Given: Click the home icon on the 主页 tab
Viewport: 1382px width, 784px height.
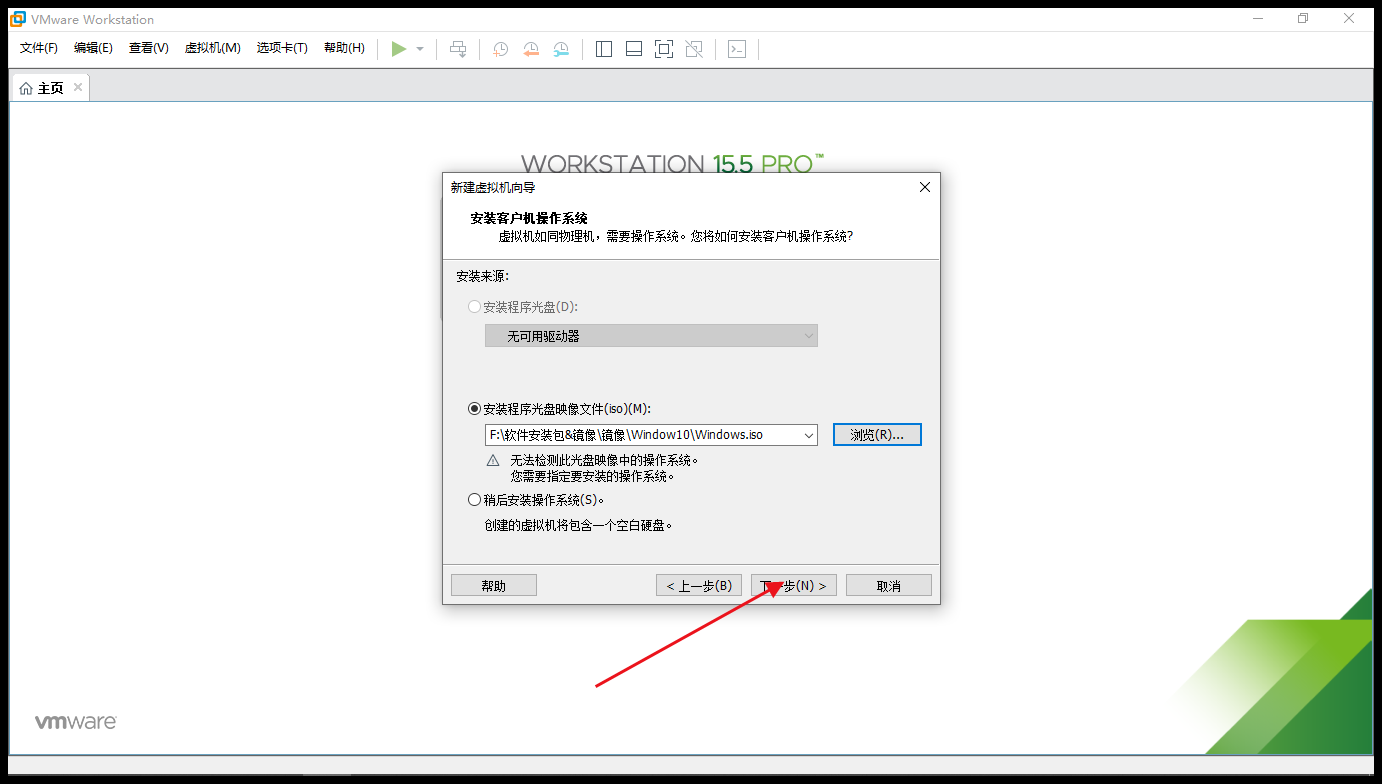Looking at the screenshot, I should pyautogui.click(x=26, y=89).
